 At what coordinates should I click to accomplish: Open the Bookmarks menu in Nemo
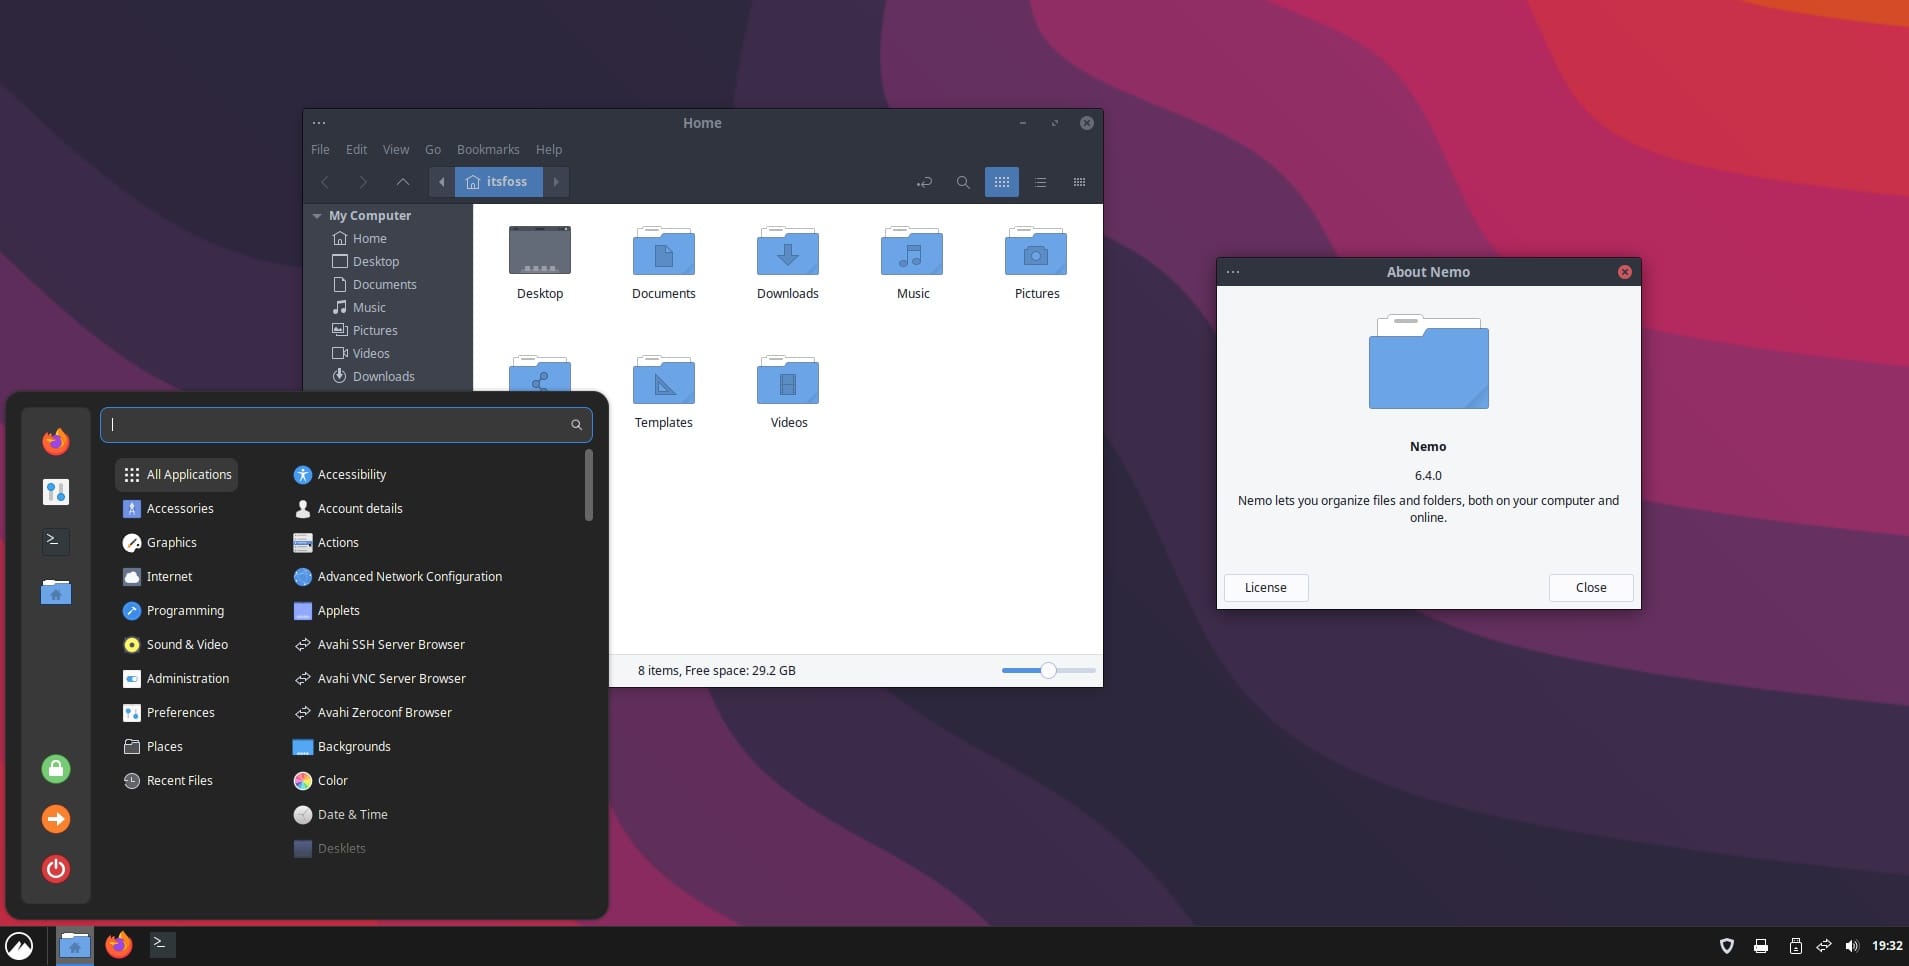point(488,149)
